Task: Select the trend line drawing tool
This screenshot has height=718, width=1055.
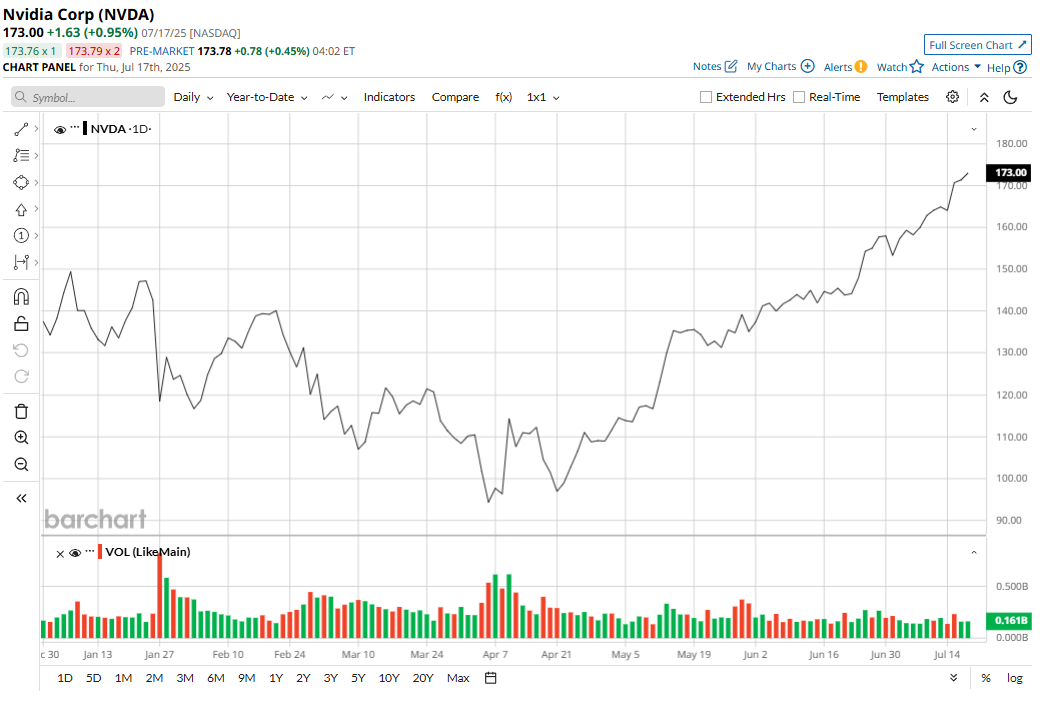Action: click(21, 129)
